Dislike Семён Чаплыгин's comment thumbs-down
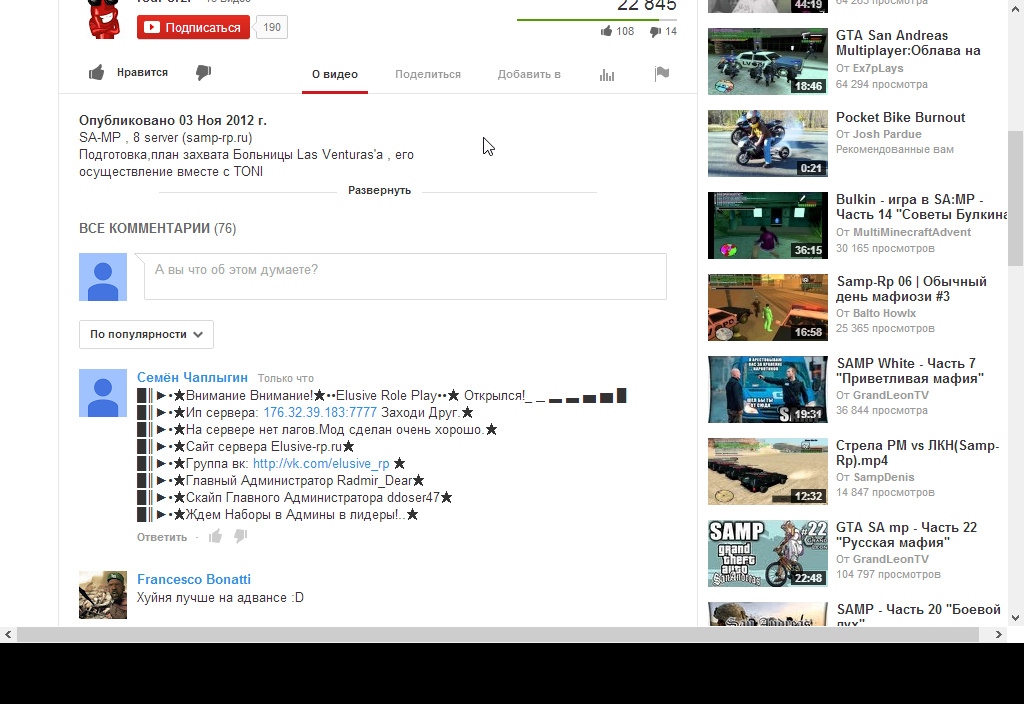This screenshot has height=704, width=1024. [x=240, y=537]
